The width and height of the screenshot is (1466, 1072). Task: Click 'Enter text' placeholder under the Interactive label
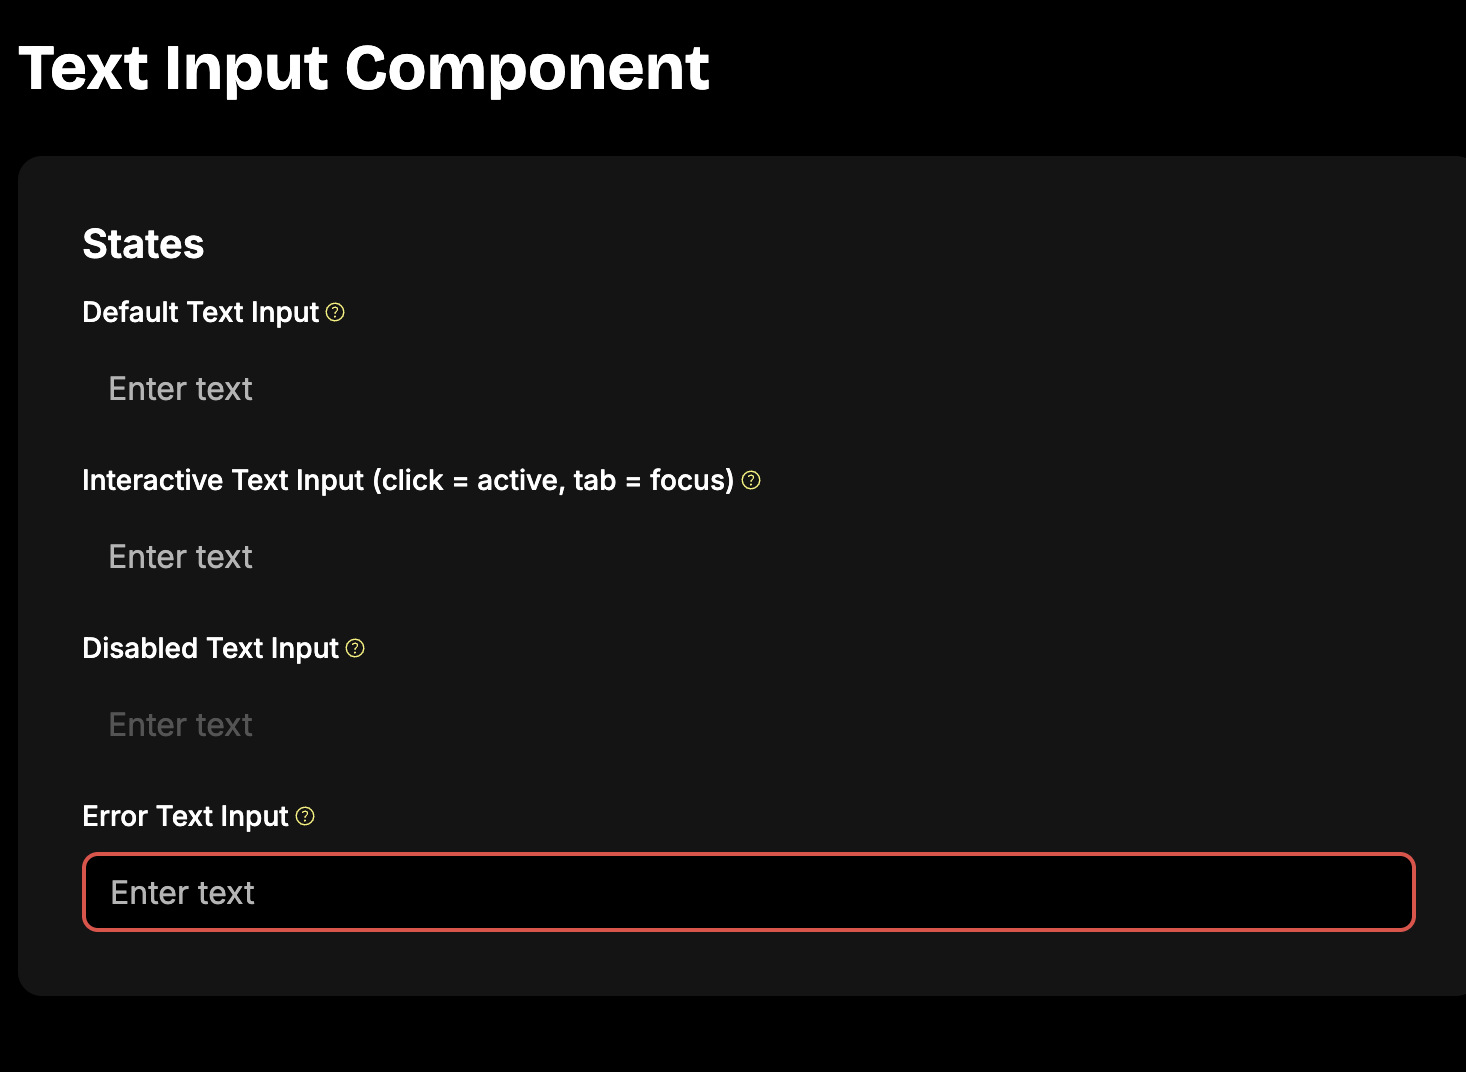[181, 557]
